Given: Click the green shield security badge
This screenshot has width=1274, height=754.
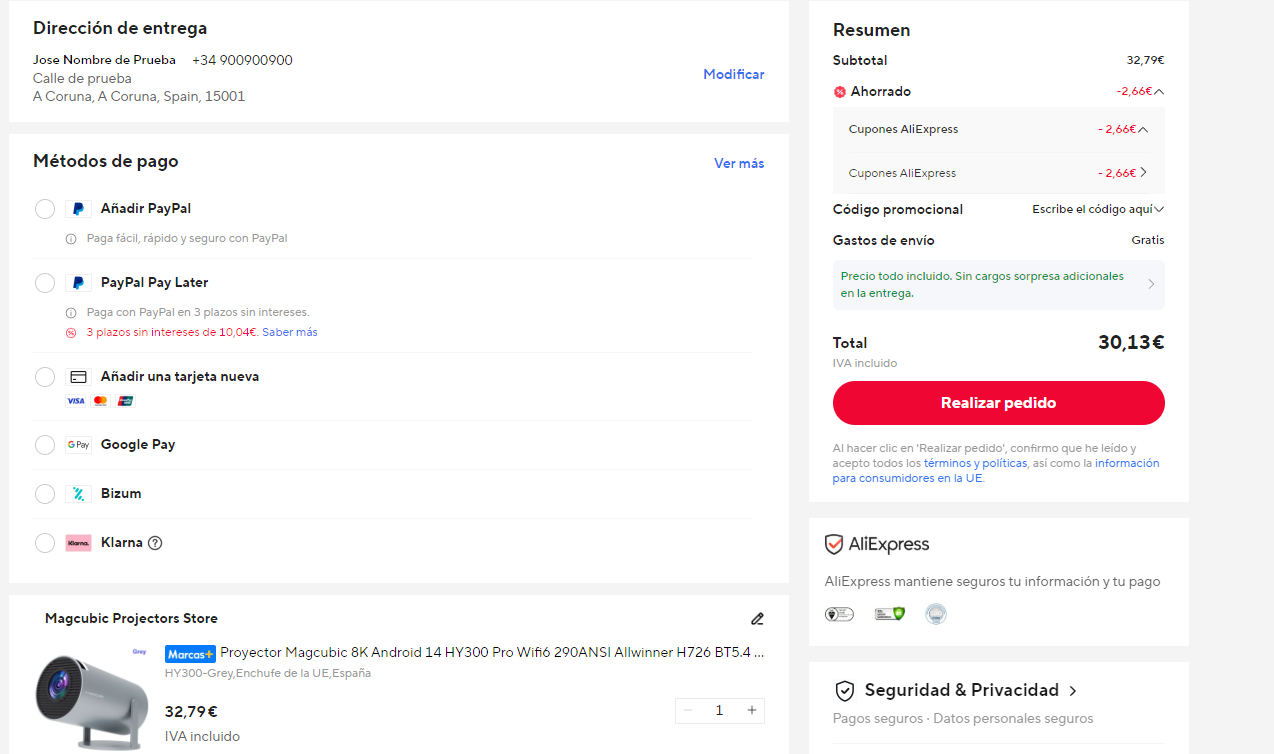Looking at the screenshot, I should pos(889,614).
